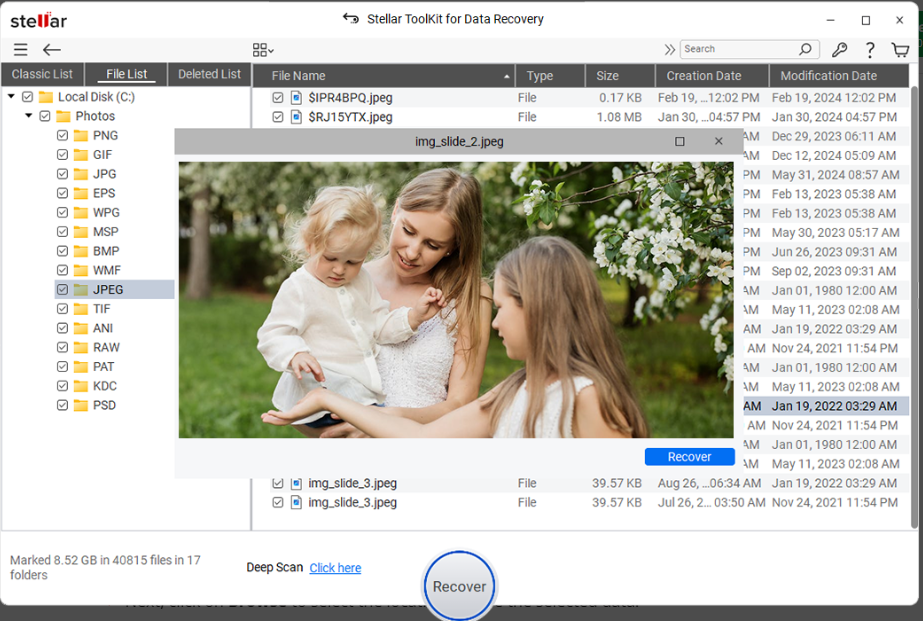Type a query in the Search field
This screenshot has height=621, width=923.
pyautogui.click(x=740, y=48)
